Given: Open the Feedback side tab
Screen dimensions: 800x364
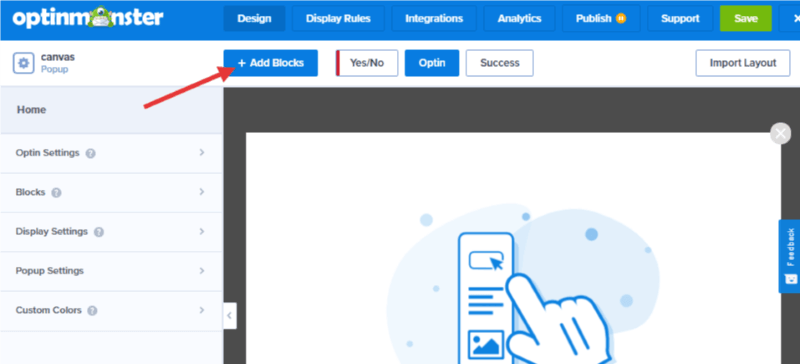Looking at the screenshot, I should coord(790,256).
